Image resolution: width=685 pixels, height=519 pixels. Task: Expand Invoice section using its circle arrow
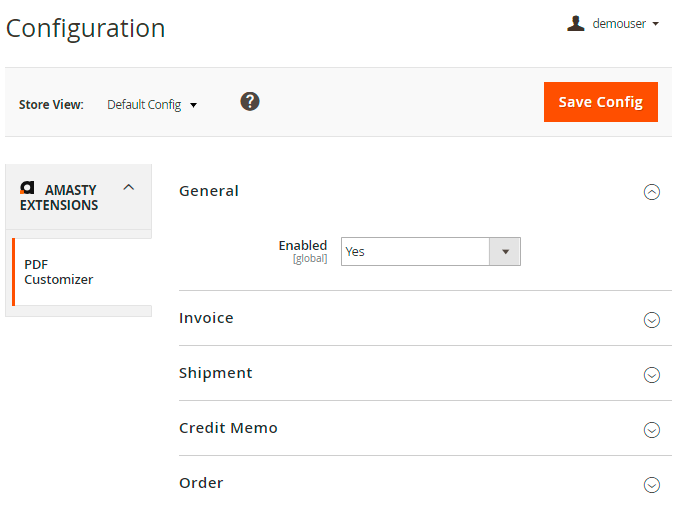(652, 320)
